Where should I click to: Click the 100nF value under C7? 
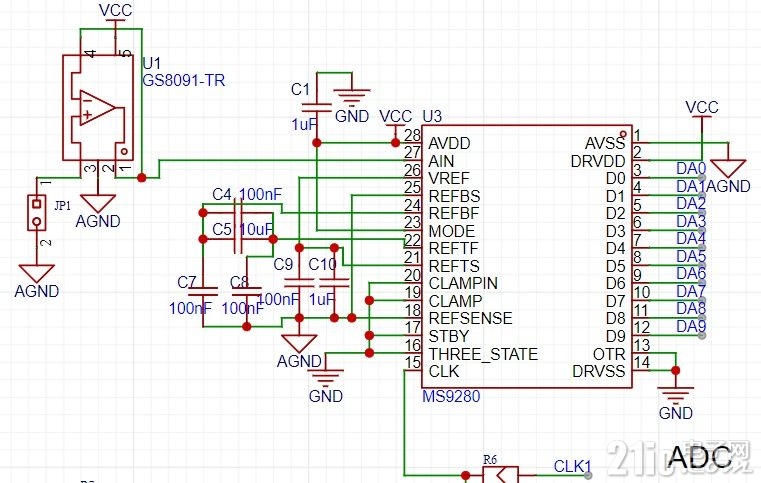pyautogui.click(x=191, y=308)
